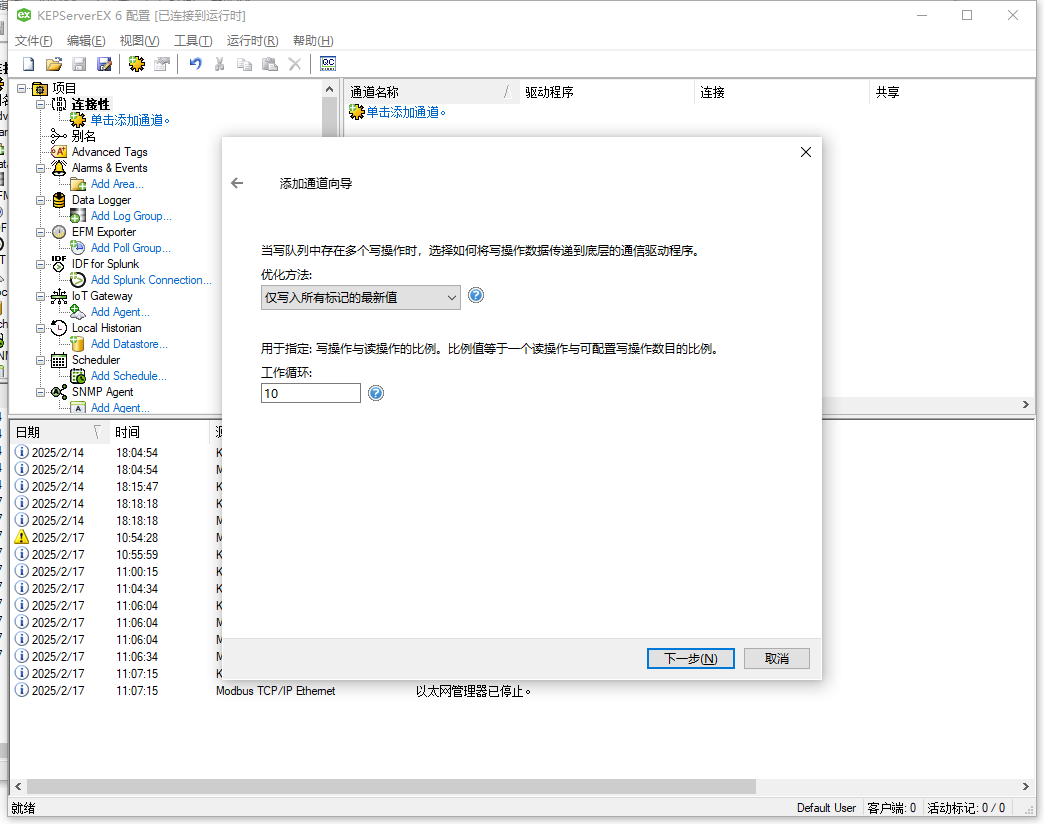This screenshot has width=1044, height=824.
Task: Select the Alarms & Events tree node
Action: pos(109,168)
